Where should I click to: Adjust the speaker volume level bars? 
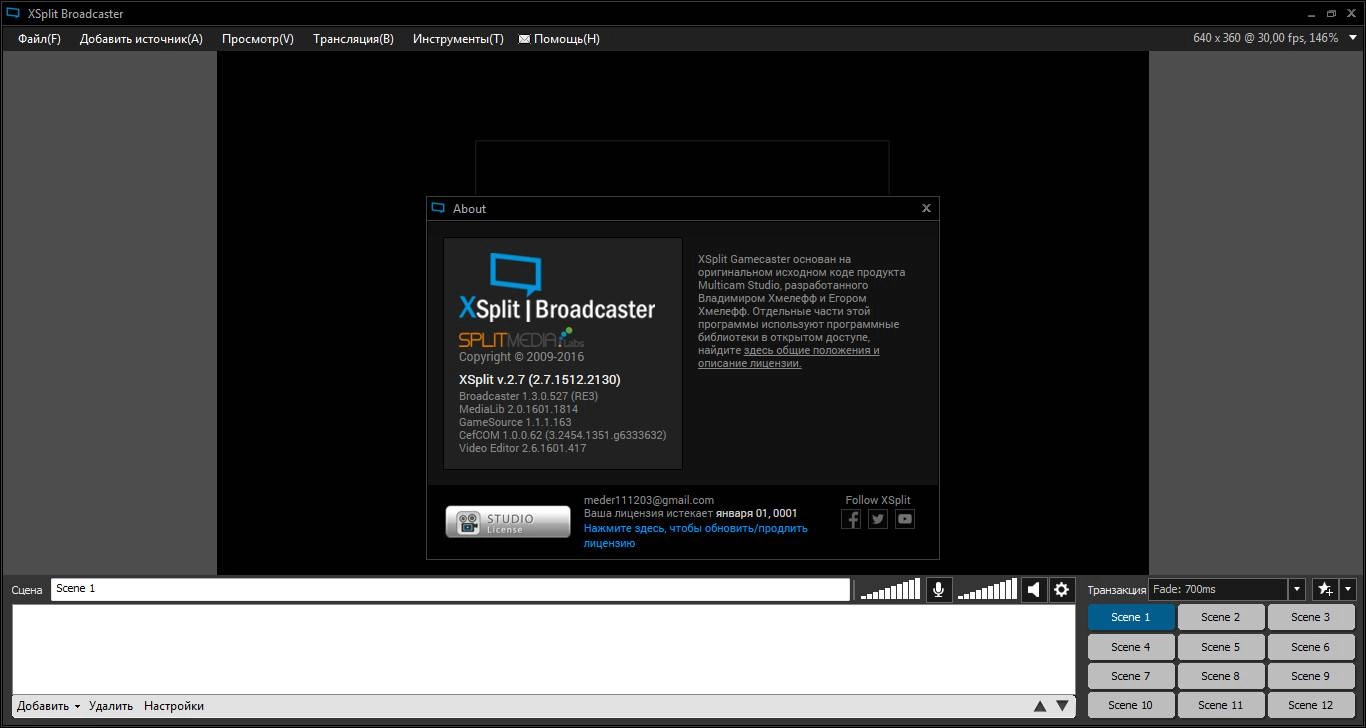[987, 589]
